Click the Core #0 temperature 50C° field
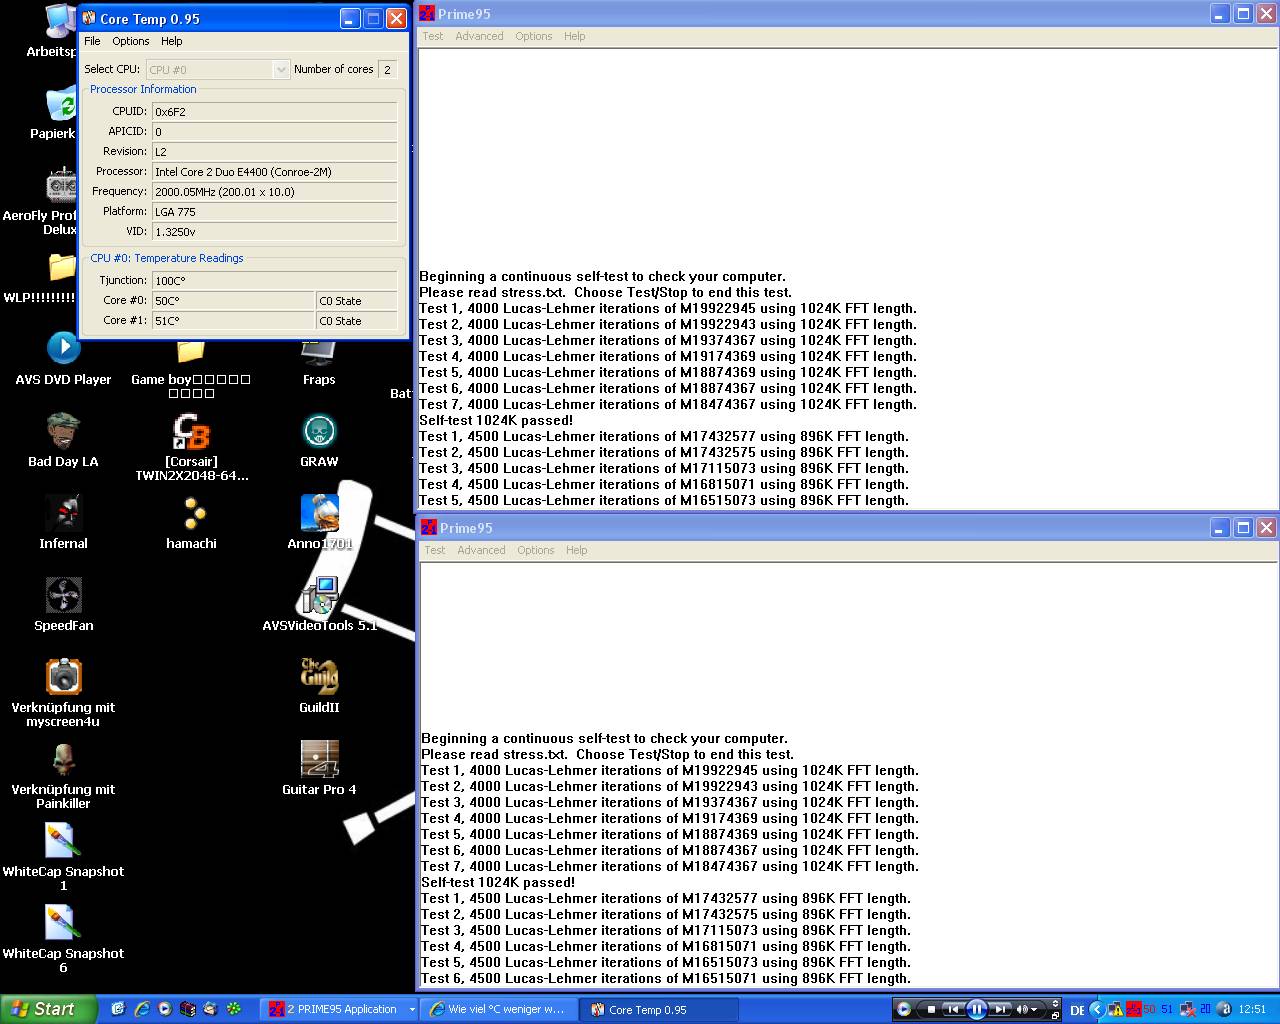Screen dimensions: 1280x1024 (x=233, y=301)
